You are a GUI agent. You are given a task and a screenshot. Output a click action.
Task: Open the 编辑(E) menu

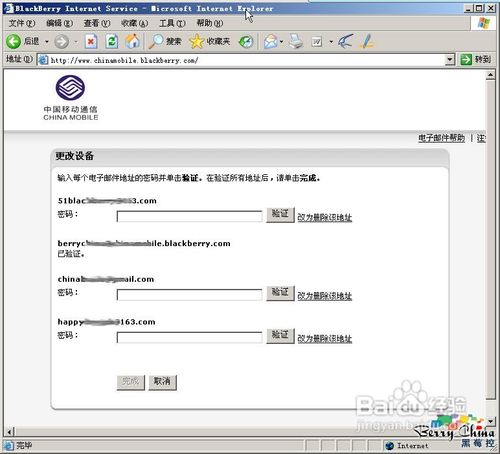click(59, 23)
